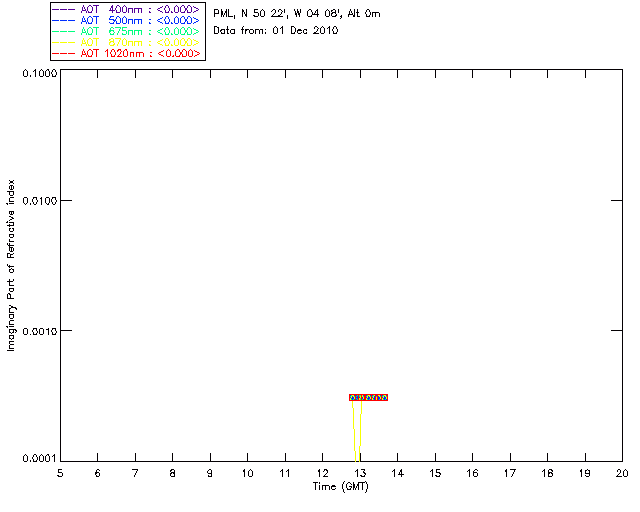640x512 pixels.
Task: Click the 0.0001 y-axis value
Action: (40, 459)
